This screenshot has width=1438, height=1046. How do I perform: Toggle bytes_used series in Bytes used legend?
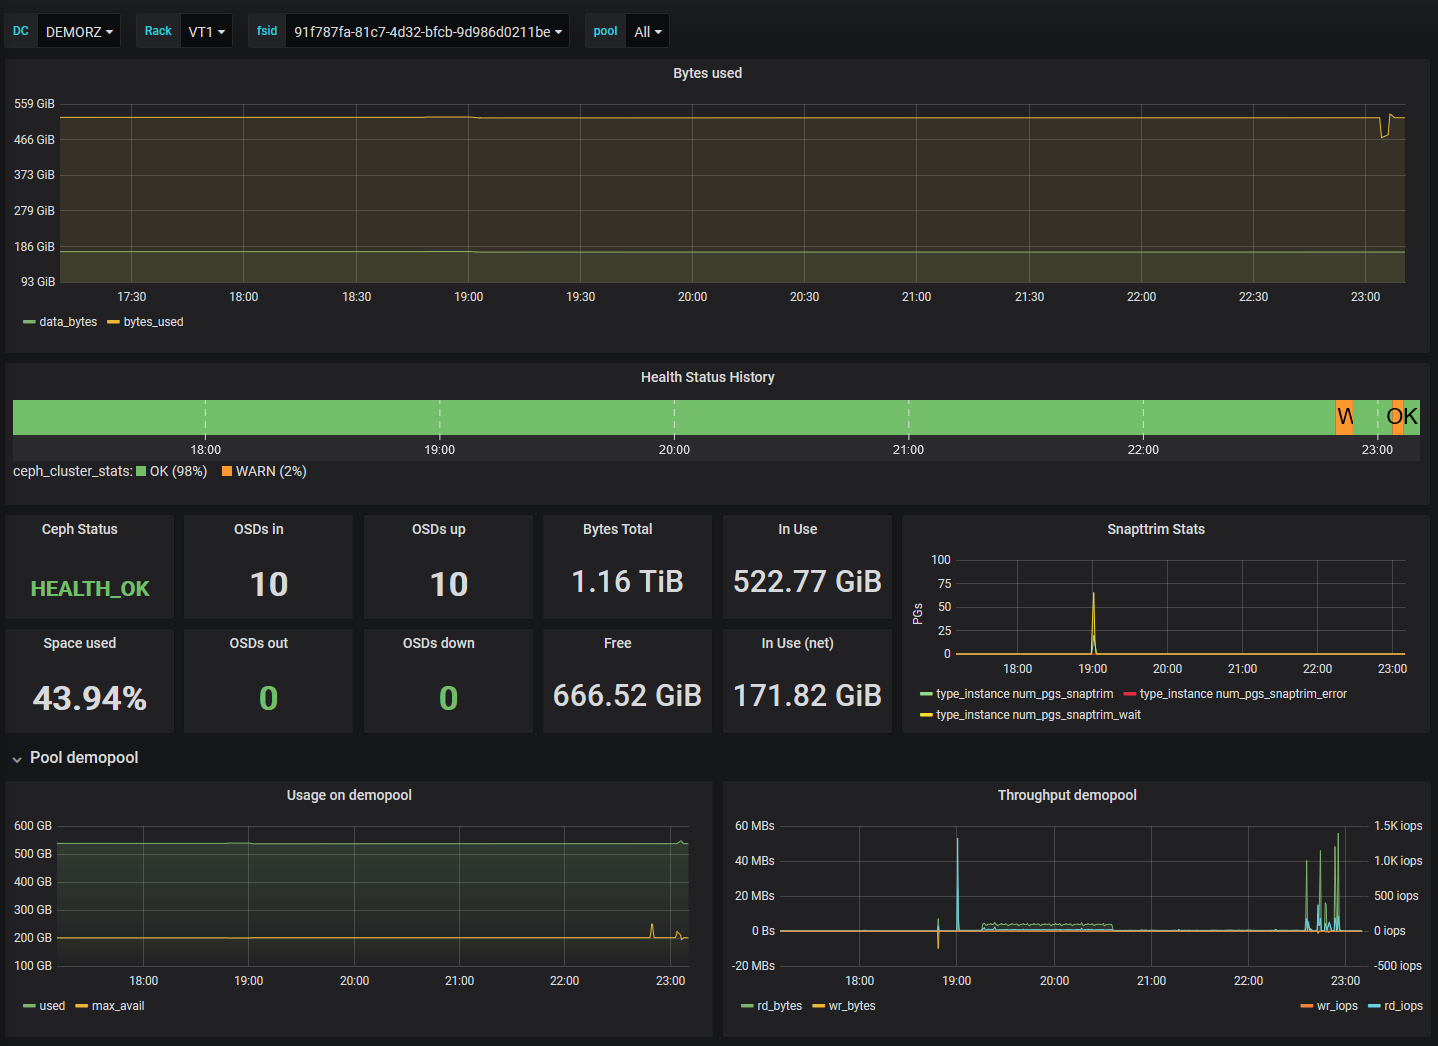(x=153, y=322)
